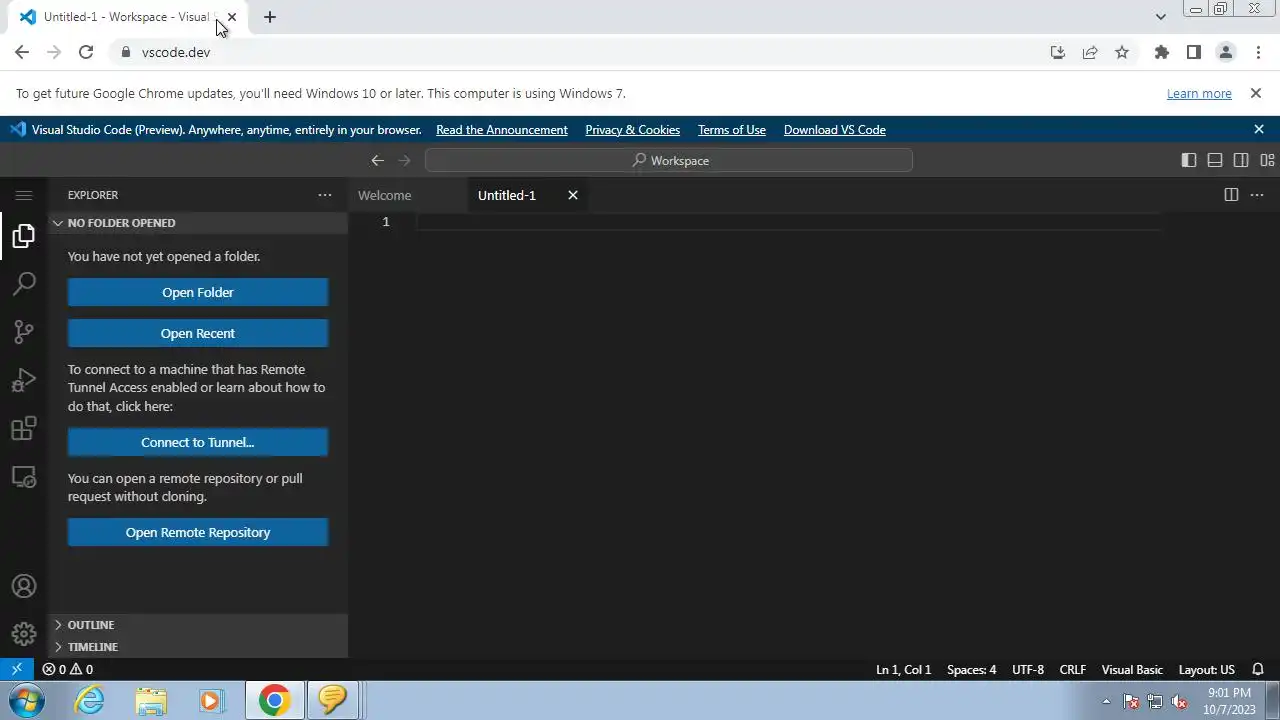Go back in editor navigation
Viewport: 1280px width, 720px height.
click(377, 160)
